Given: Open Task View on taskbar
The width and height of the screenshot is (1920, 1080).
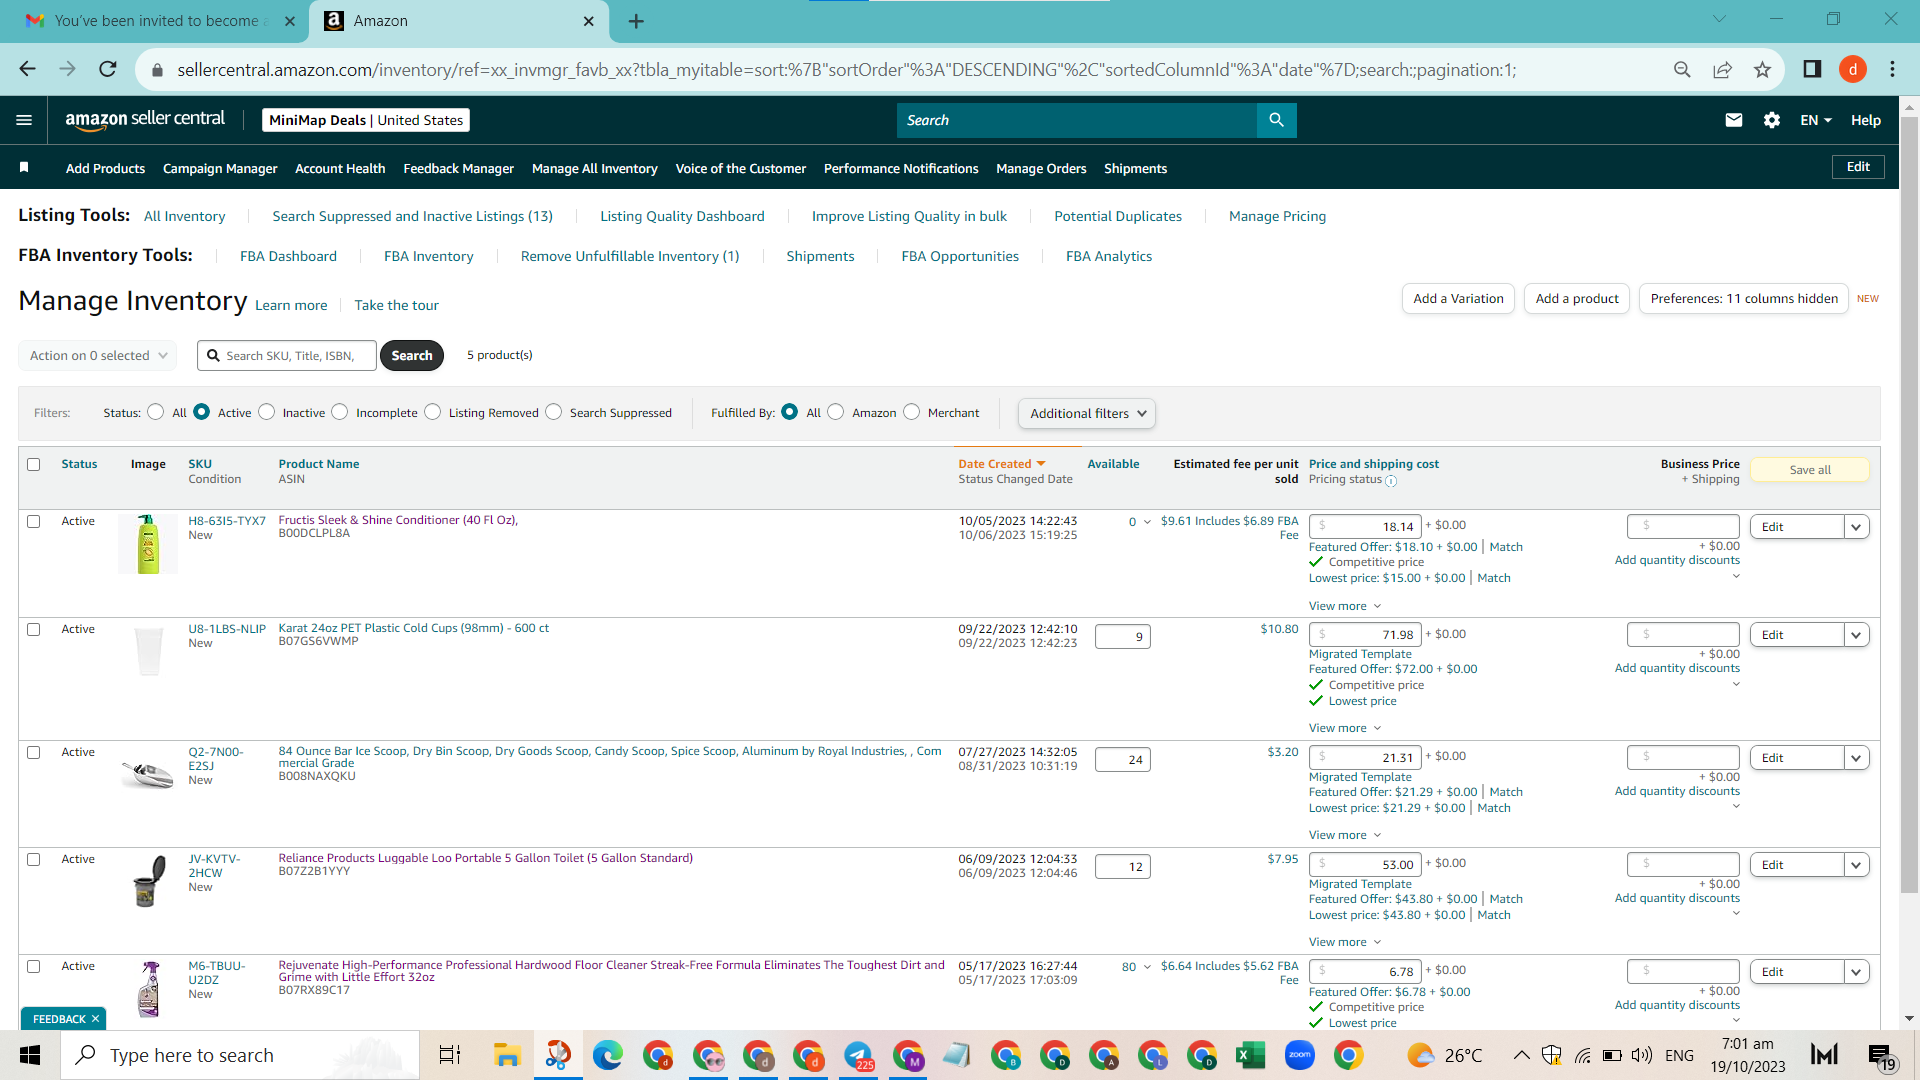Looking at the screenshot, I should (x=450, y=1055).
